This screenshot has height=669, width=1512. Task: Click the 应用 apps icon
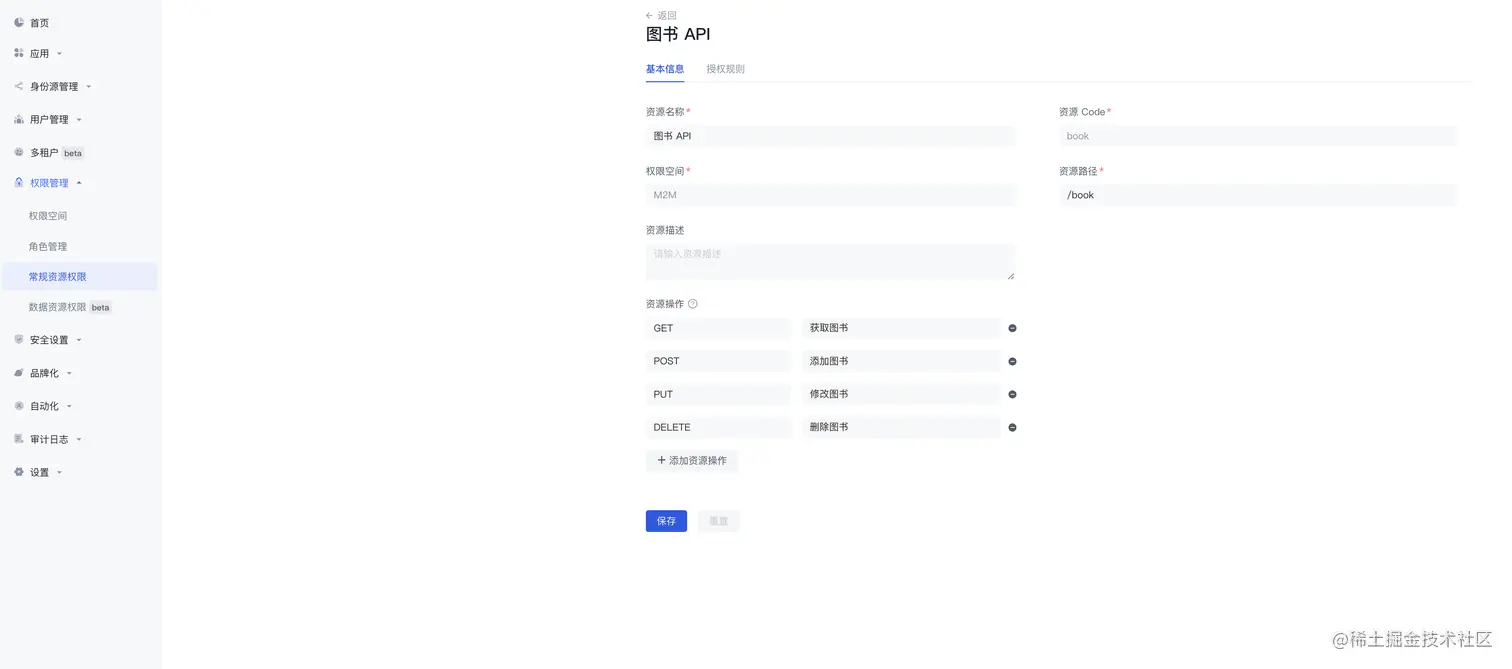[x=19, y=53]
